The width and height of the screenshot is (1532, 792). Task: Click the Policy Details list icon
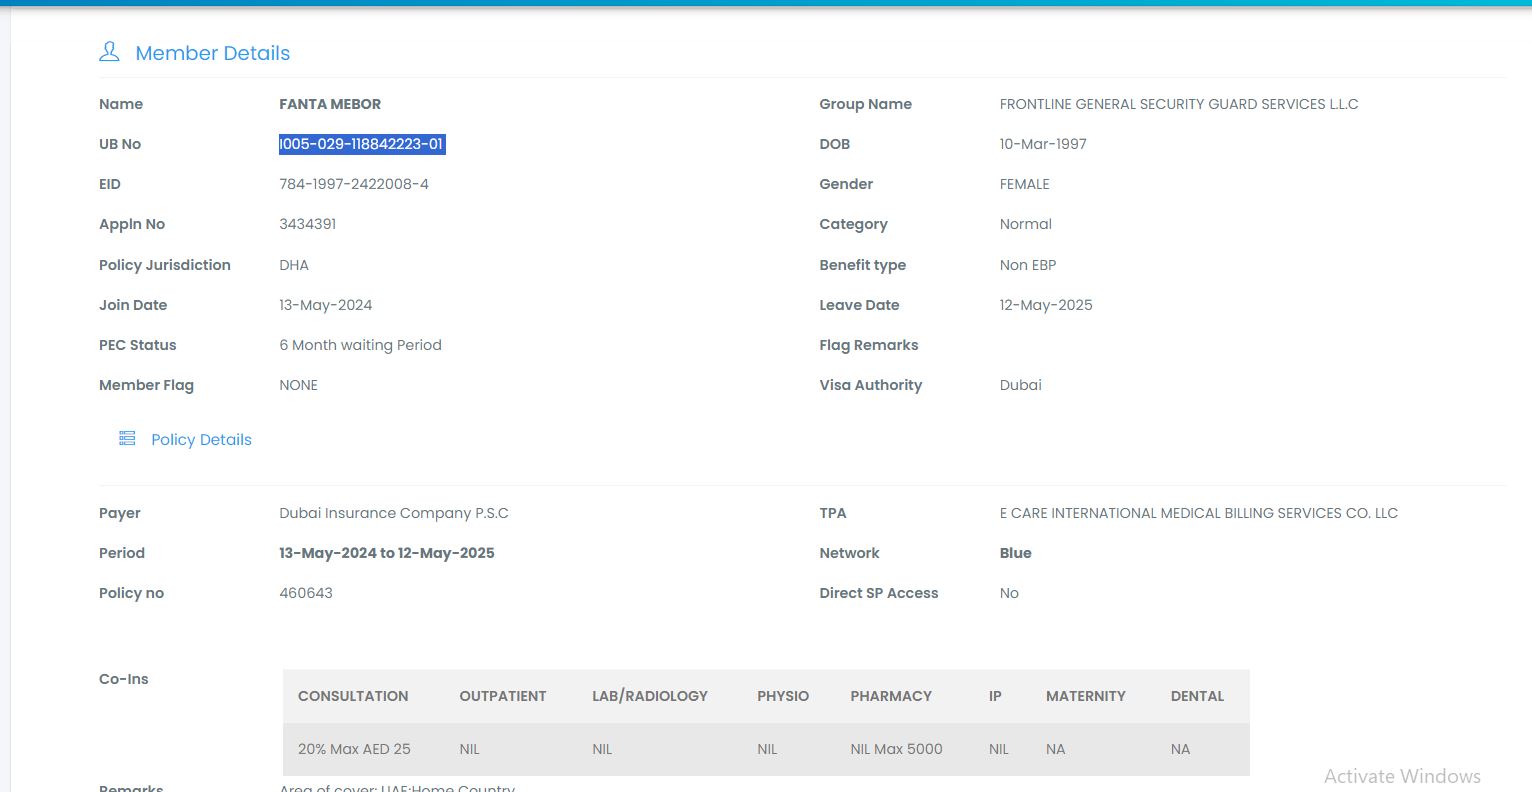127,439
